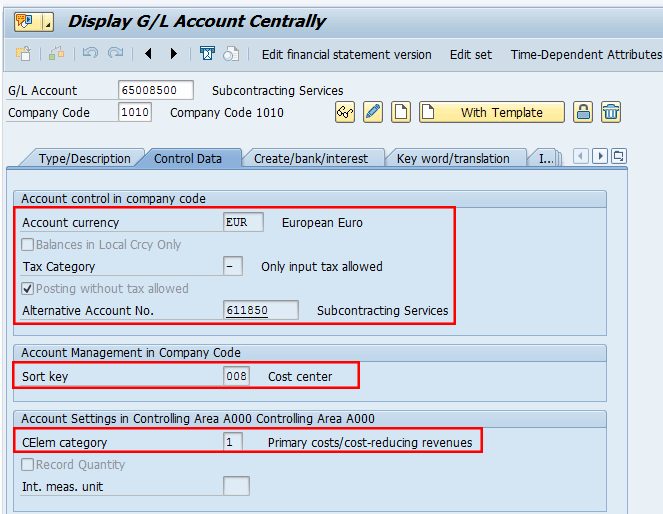The image size is (663, 514).
Task: Click the Create new account page icon
Action: [401, 112]
